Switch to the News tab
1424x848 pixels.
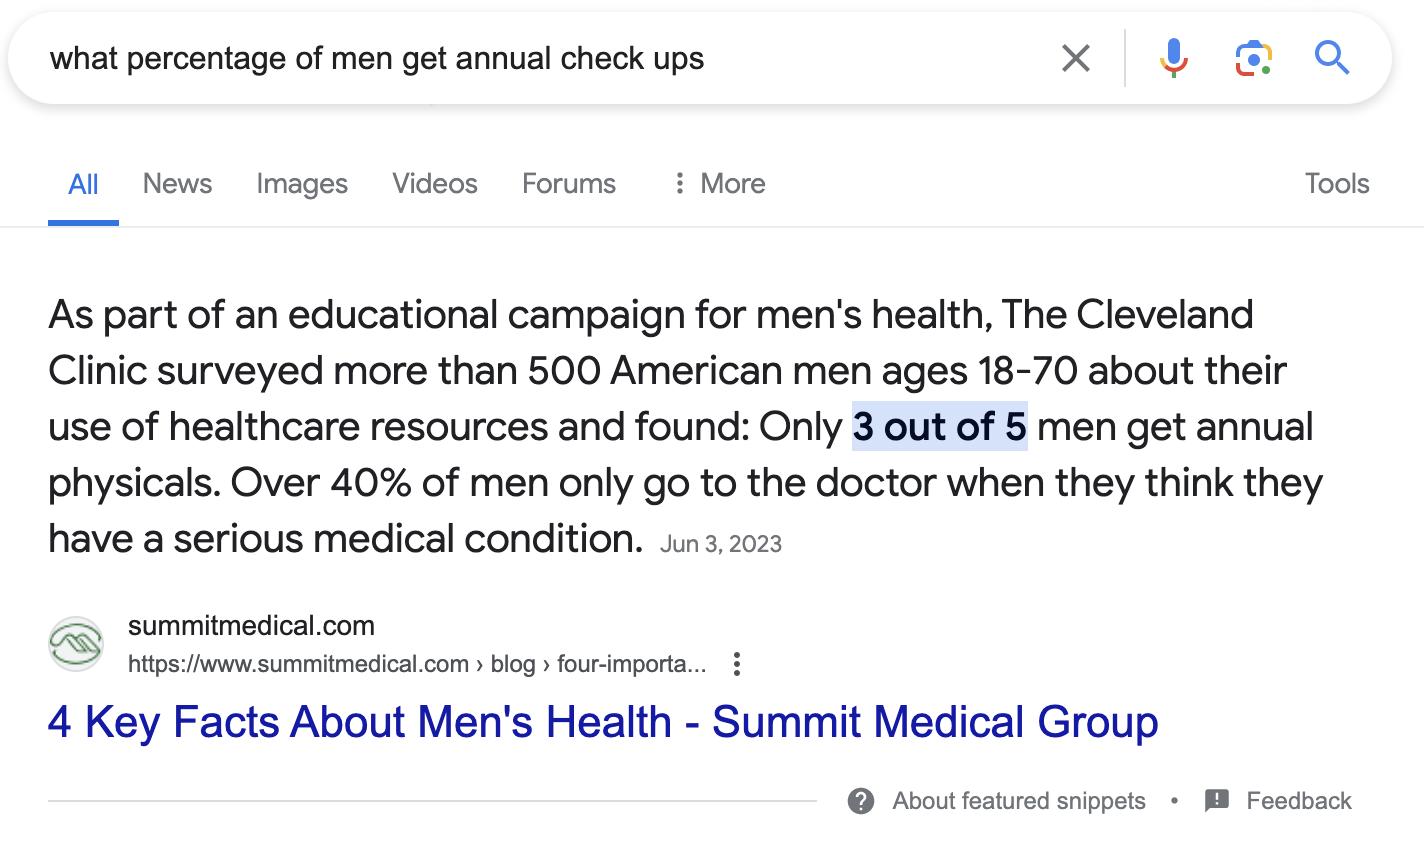(177, 184)
